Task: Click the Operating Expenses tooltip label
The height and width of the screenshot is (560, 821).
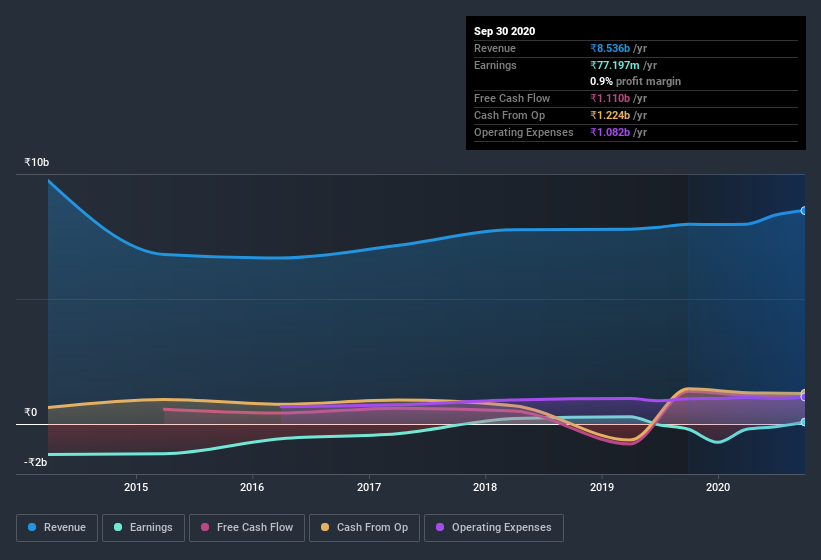Action: click(524, 132)
